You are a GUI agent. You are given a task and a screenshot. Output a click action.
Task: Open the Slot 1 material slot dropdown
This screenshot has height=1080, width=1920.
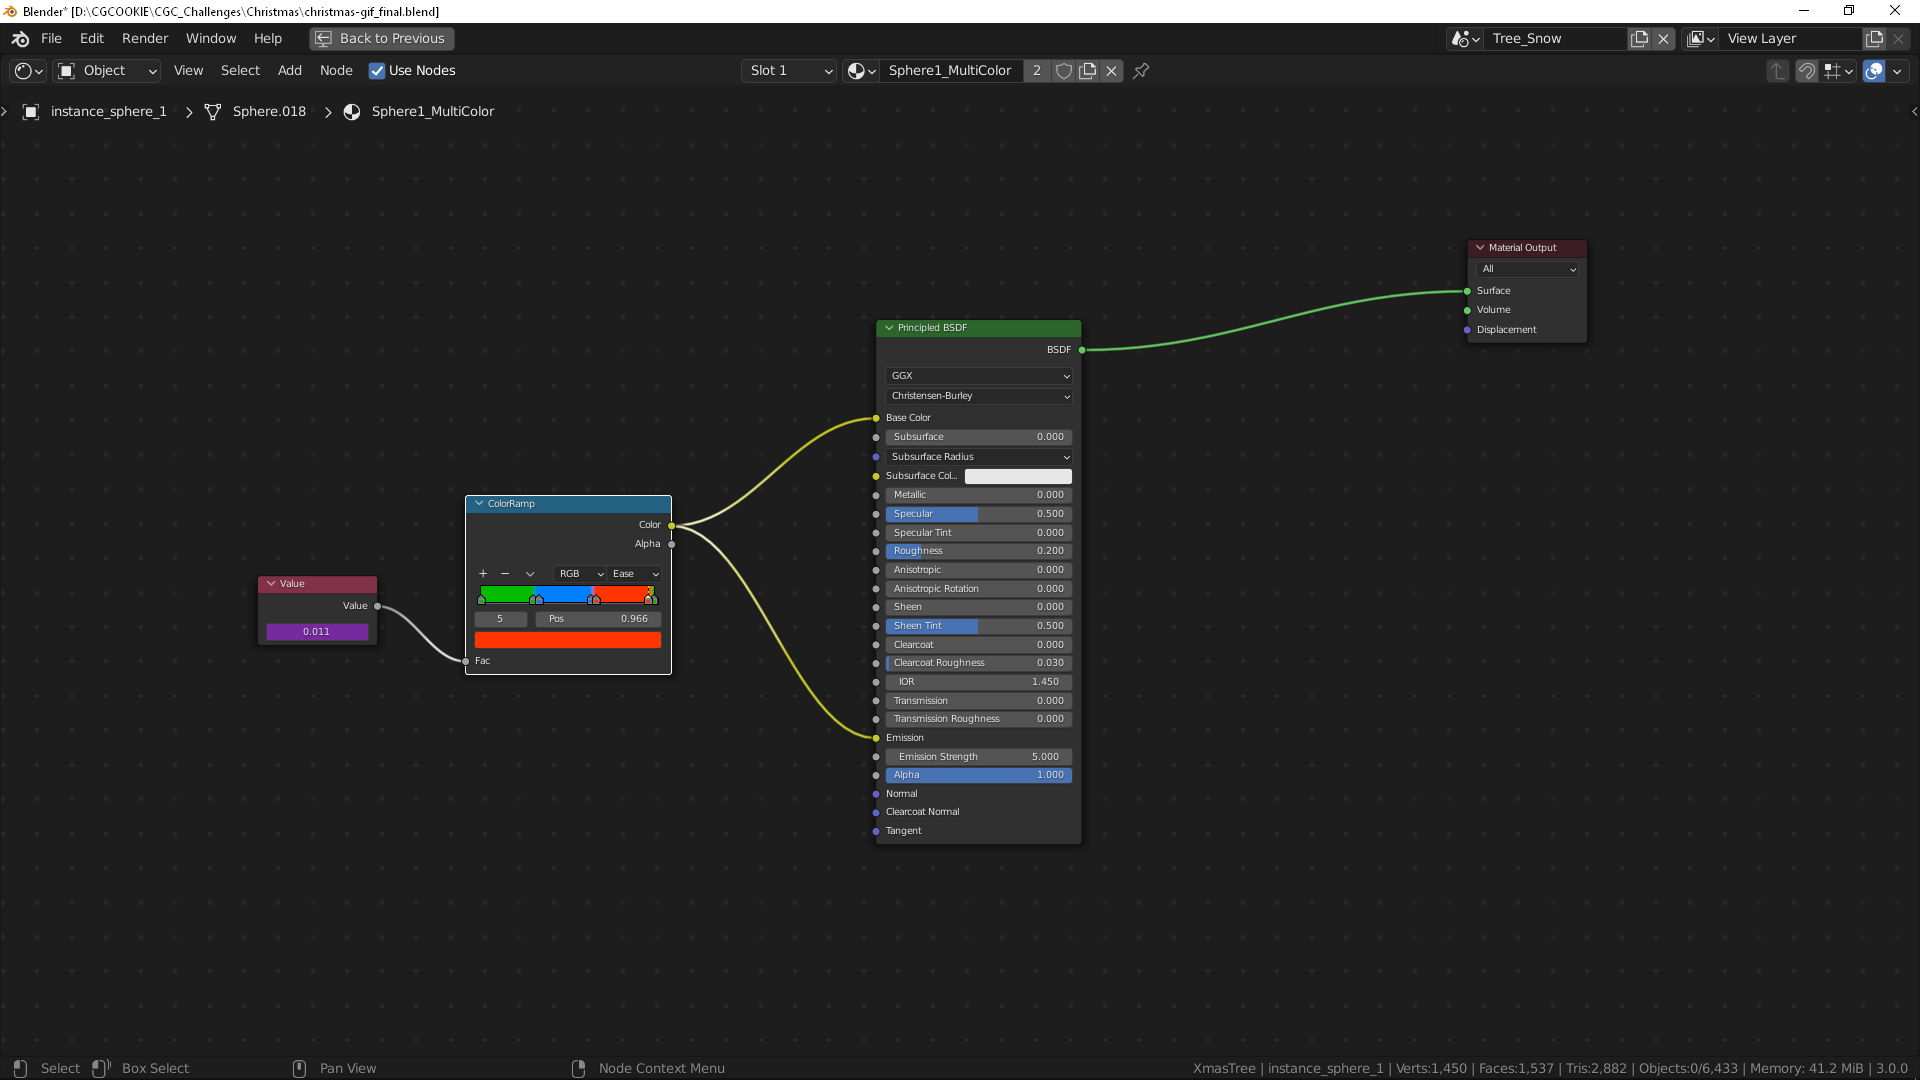(x=789, y=71)
